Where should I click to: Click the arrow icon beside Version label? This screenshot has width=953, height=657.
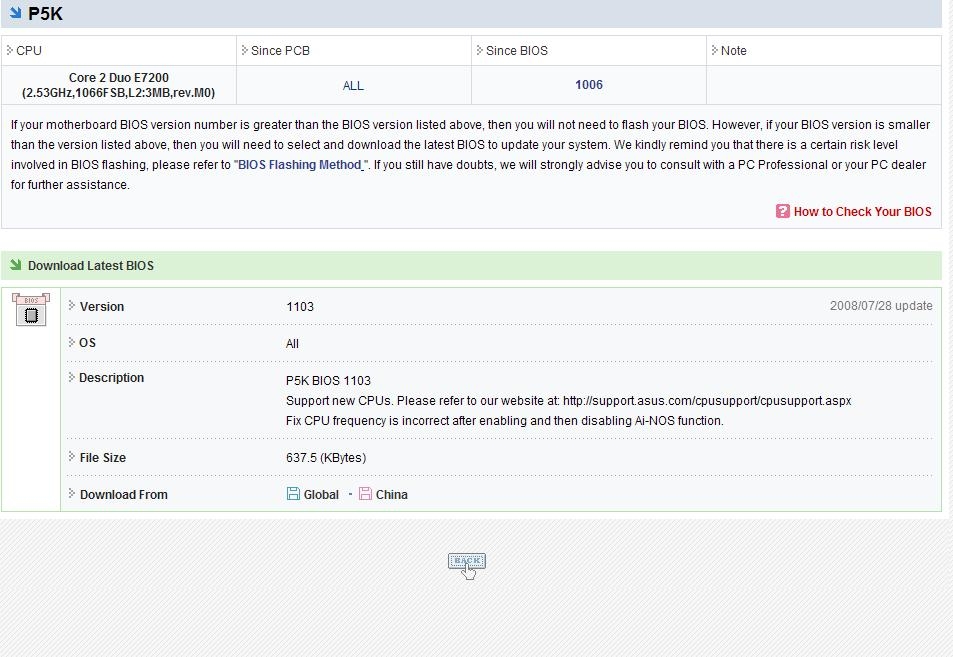click(72, 305)
